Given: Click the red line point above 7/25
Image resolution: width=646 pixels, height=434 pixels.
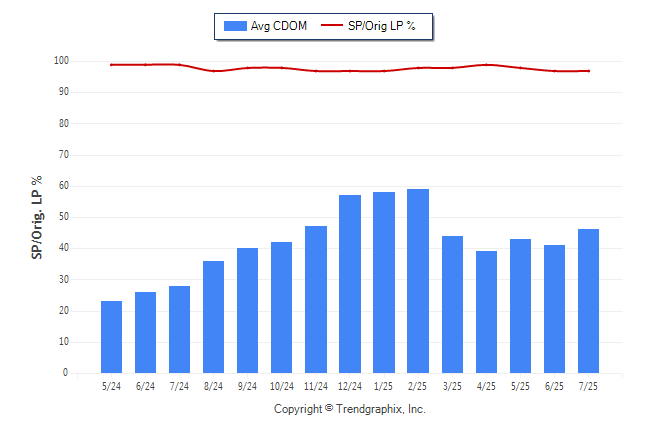Looking at the screenshot, I should (x=589, y=71).
